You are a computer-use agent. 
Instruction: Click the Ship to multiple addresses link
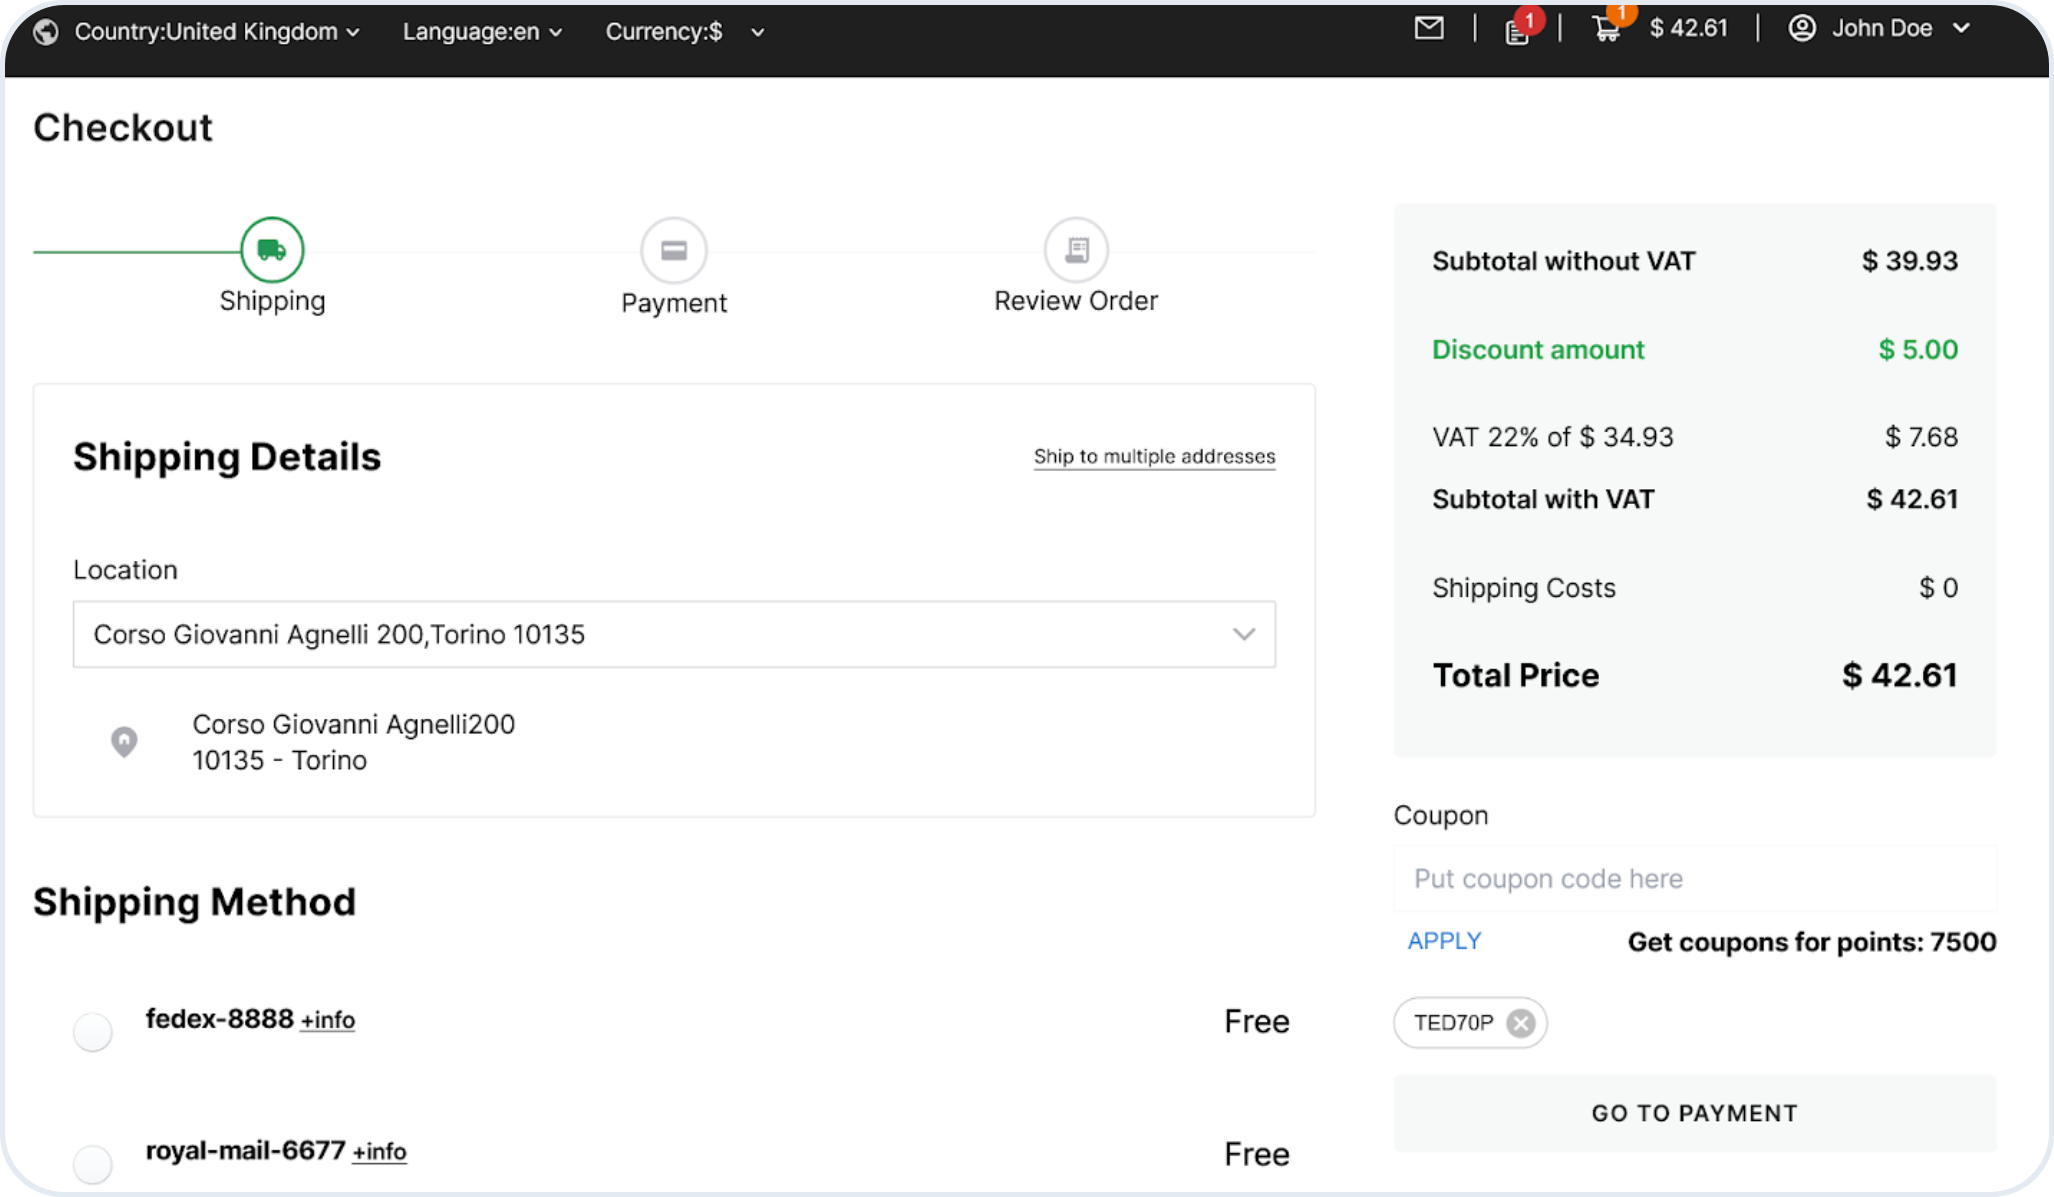1154,457
